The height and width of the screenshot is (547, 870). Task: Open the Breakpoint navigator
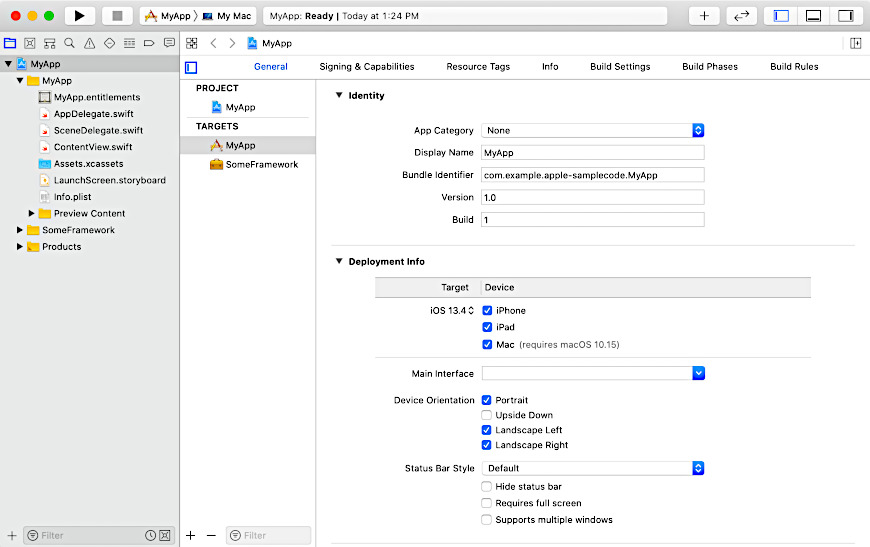coord(149,43)
